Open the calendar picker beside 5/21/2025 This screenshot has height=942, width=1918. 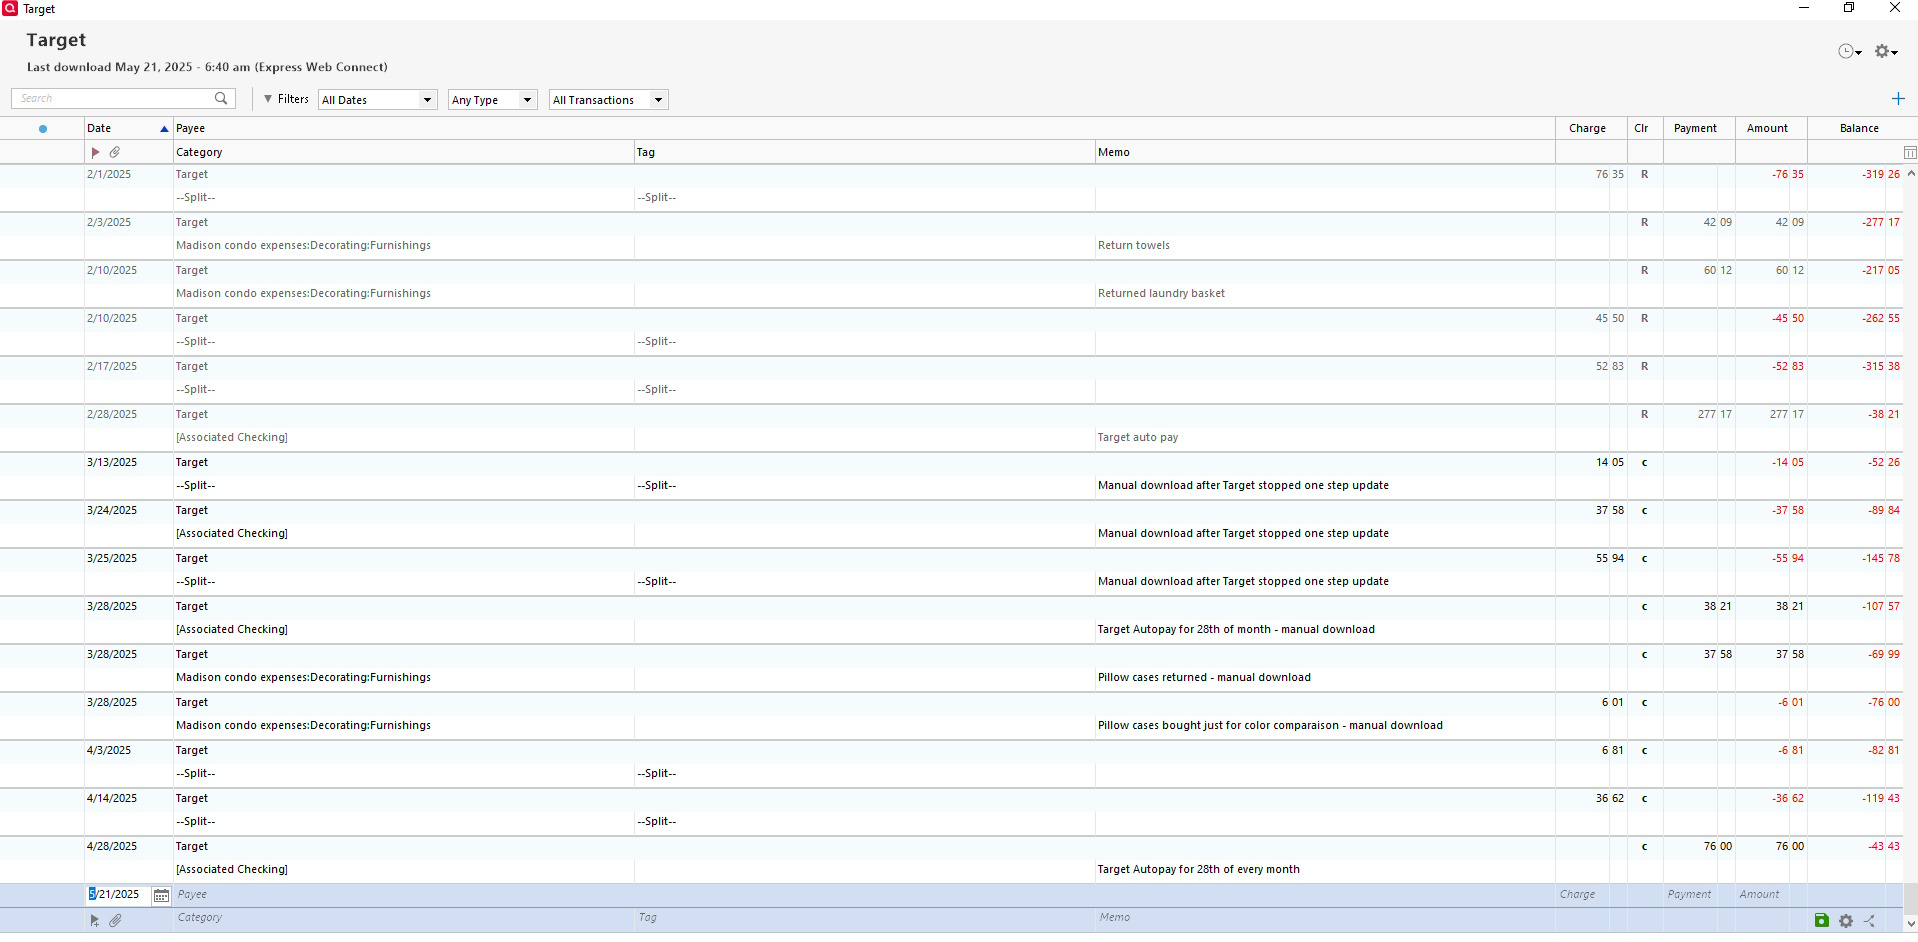tap(161, 895)
